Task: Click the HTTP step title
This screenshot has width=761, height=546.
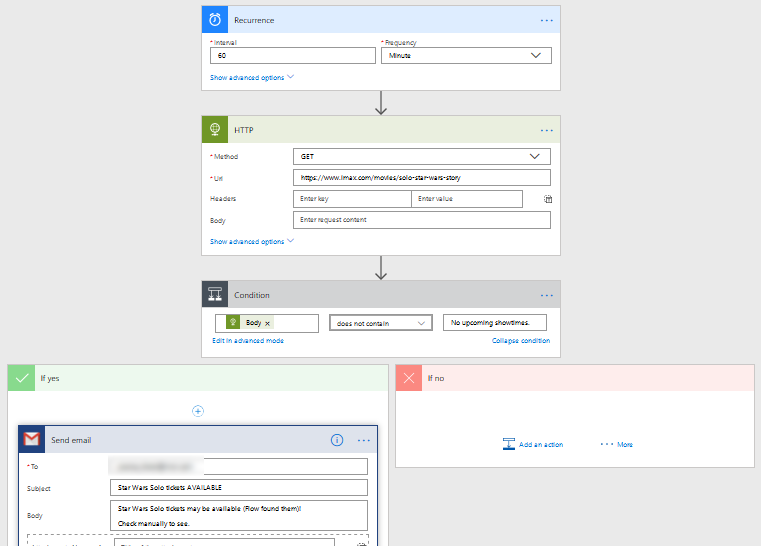Action: pyautogui.click(x=244, y=130)
